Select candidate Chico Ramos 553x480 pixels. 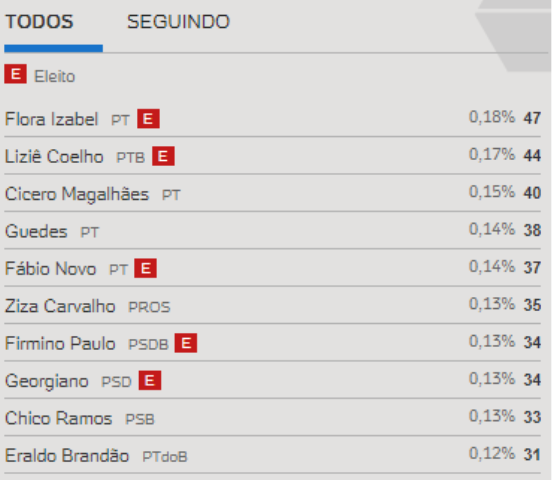click(x=272, y=418)
